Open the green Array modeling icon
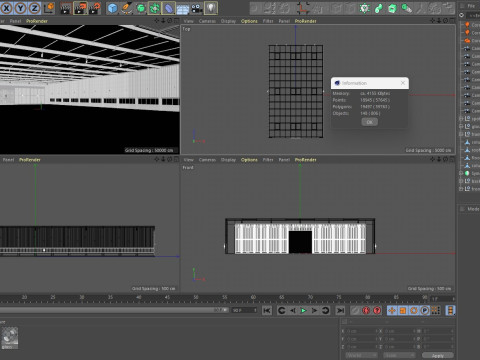 154,8
